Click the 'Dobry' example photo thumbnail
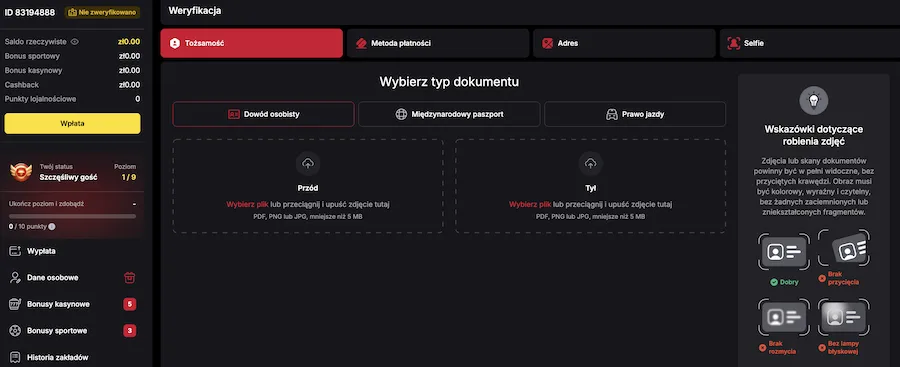Screen dimensions: 900x367 [783, 251]
